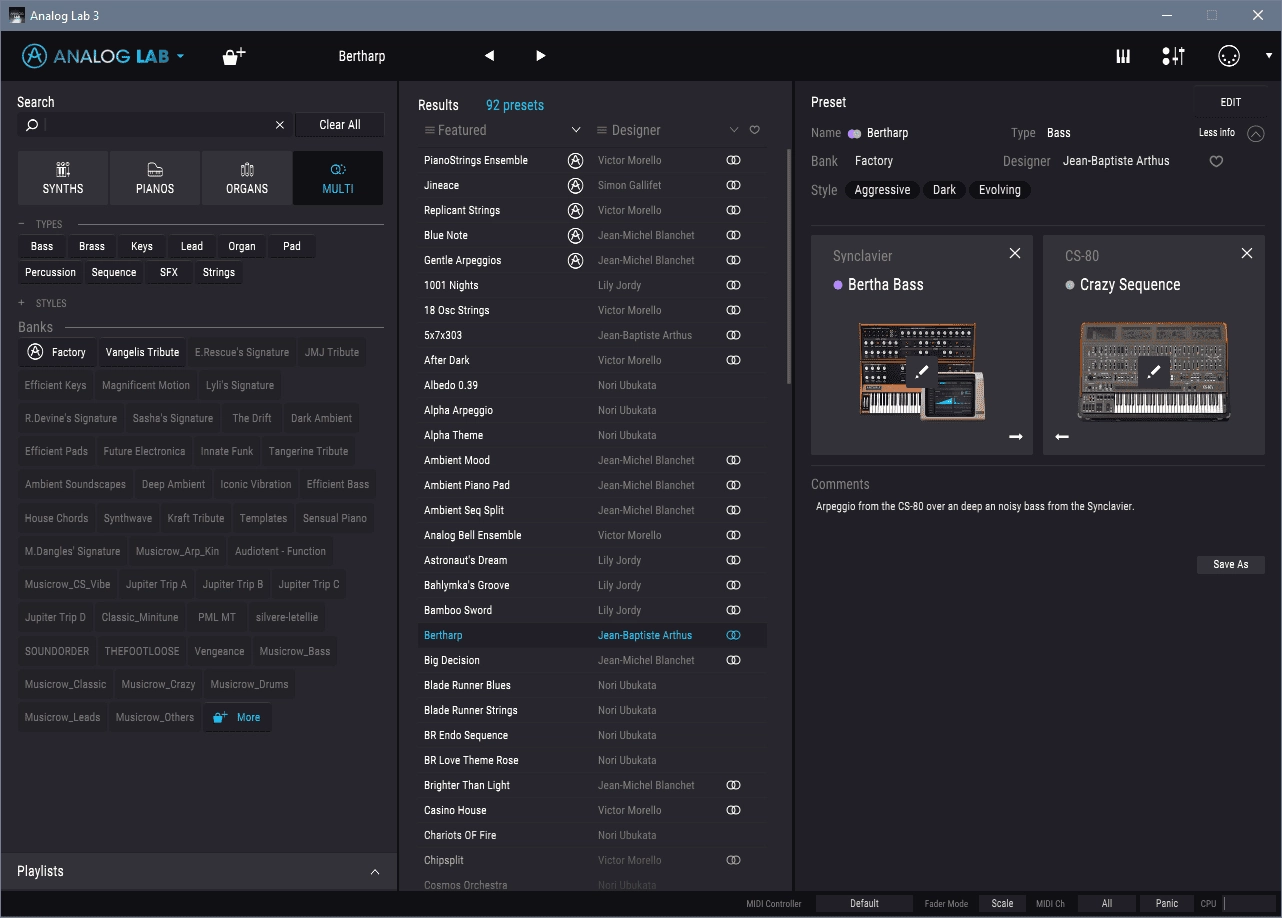The width and height of the screenshot is (1282, 918).
Task: Click the Clear All button
Action: [340, 125]
